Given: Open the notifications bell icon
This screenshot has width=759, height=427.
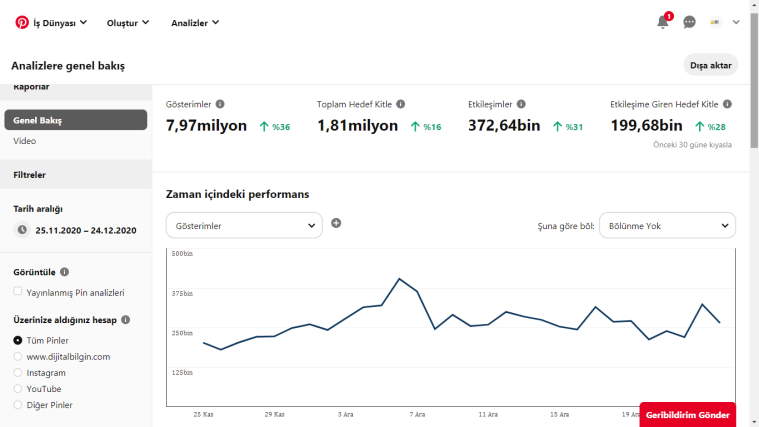Looking at the screenshot, I should (663, 22).
